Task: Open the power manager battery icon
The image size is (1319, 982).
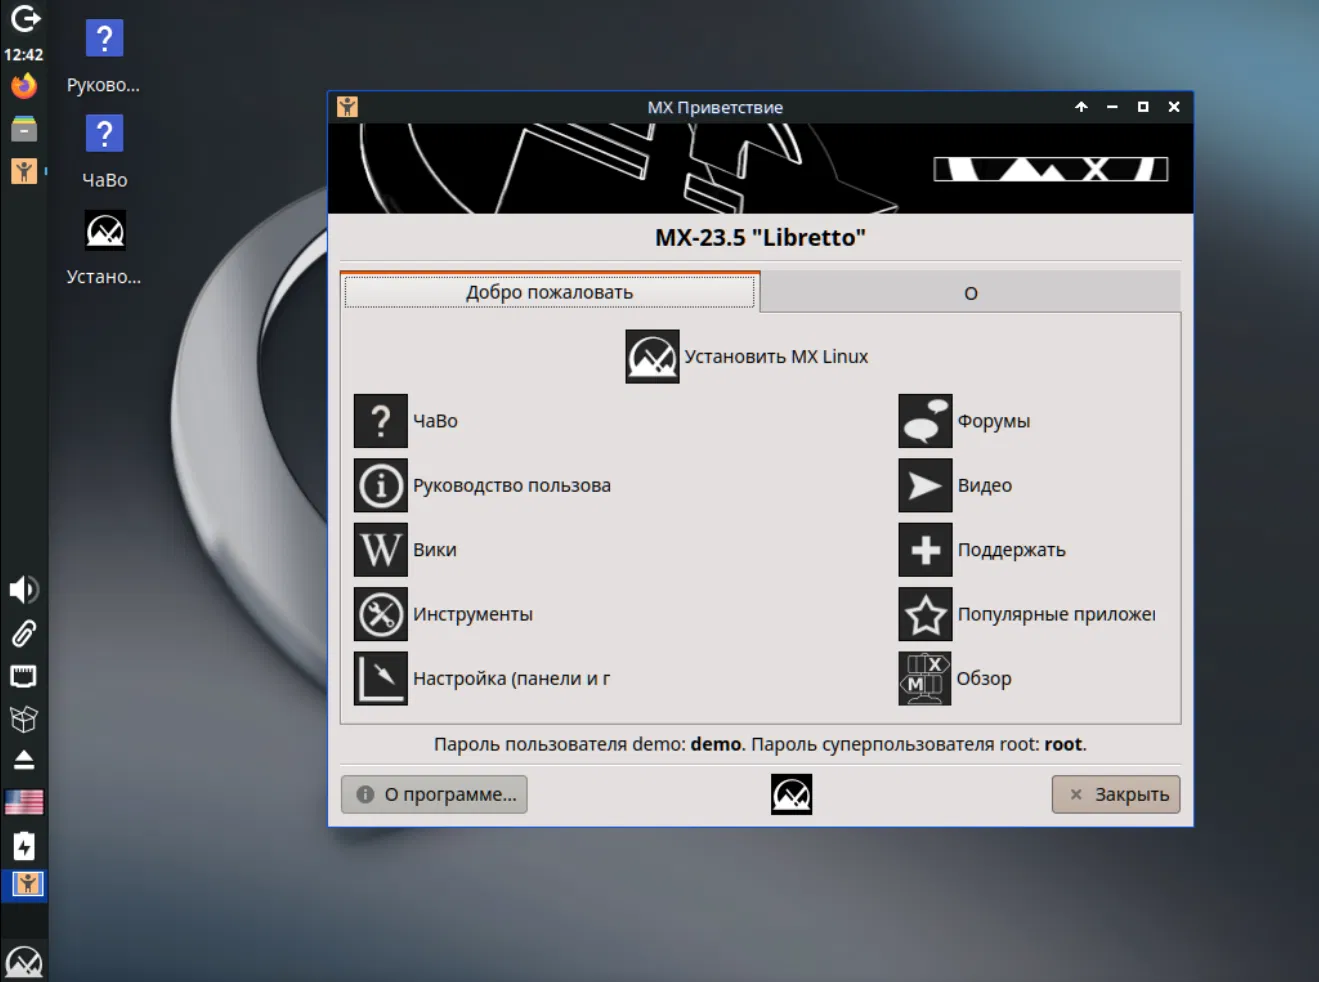Action: click(24, 846)
